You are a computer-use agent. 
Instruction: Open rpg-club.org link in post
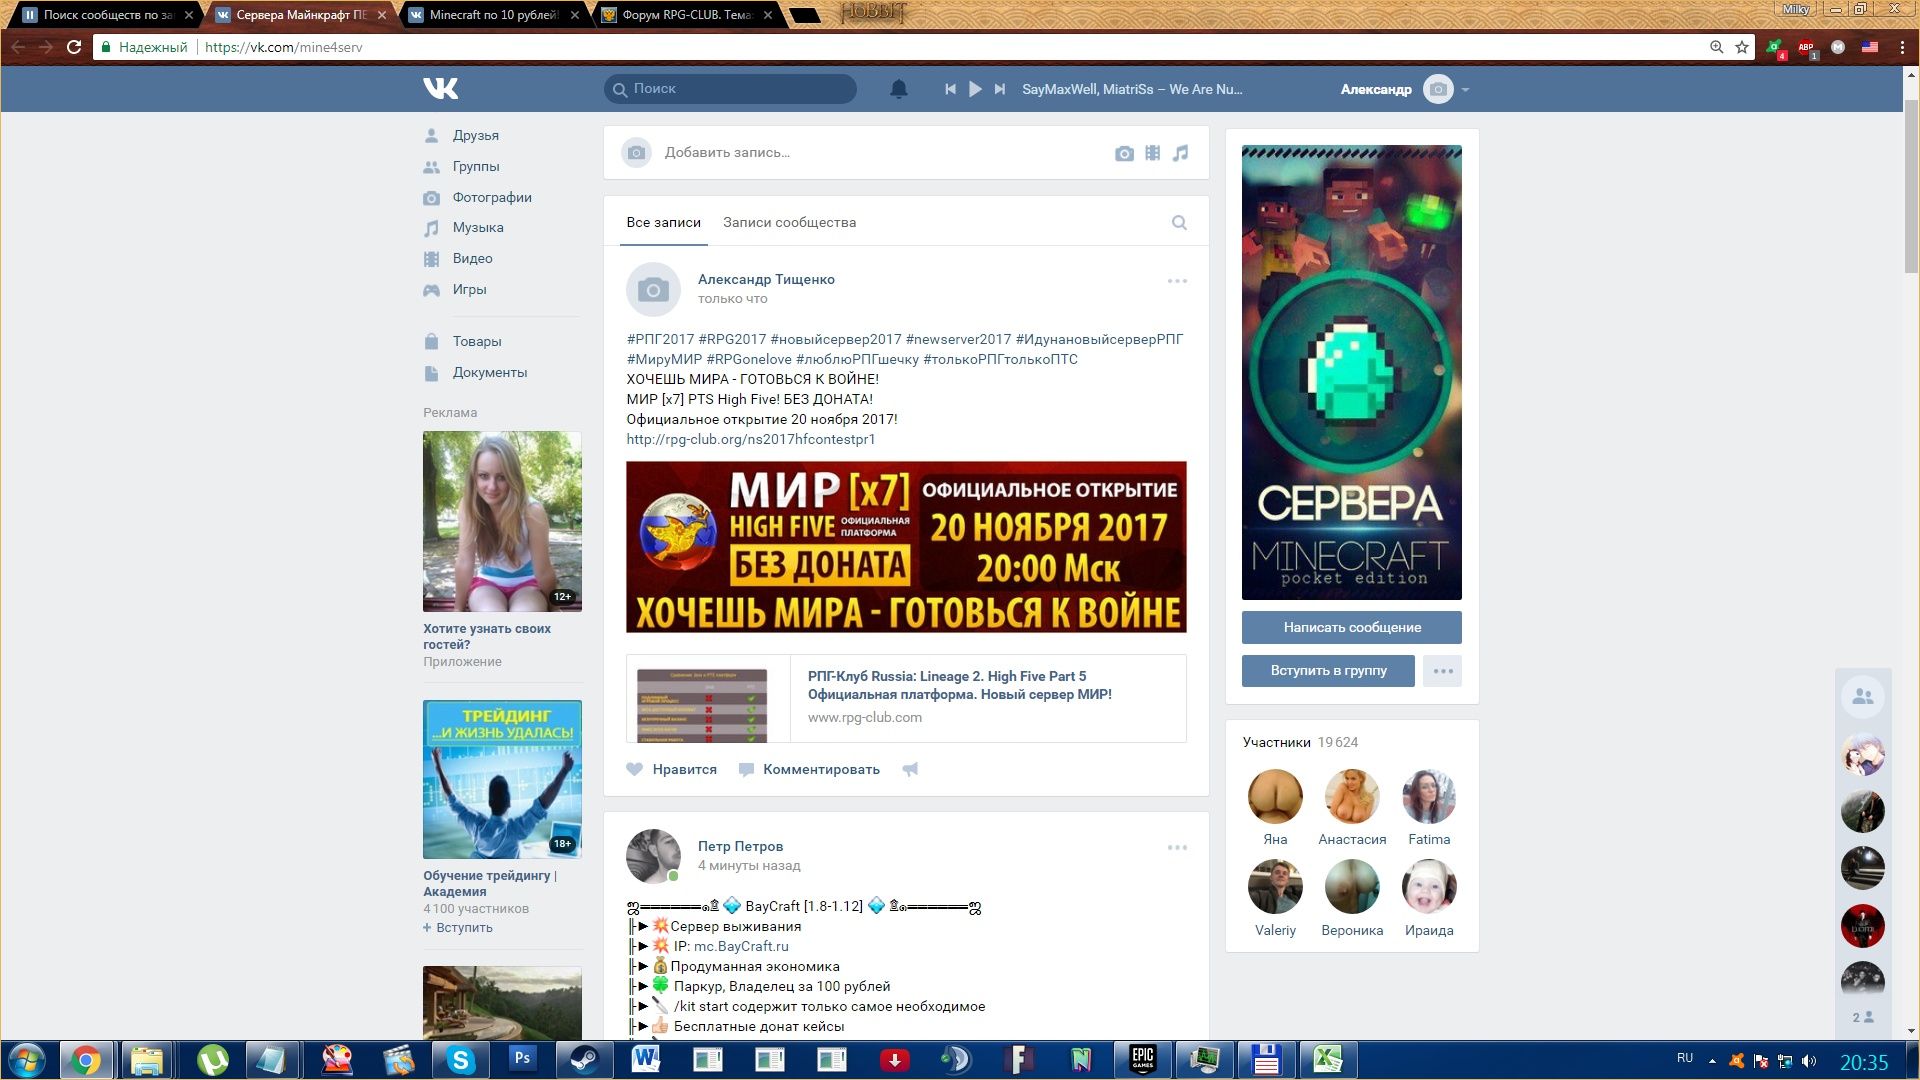pyautogui.click(x=750, y=439)
